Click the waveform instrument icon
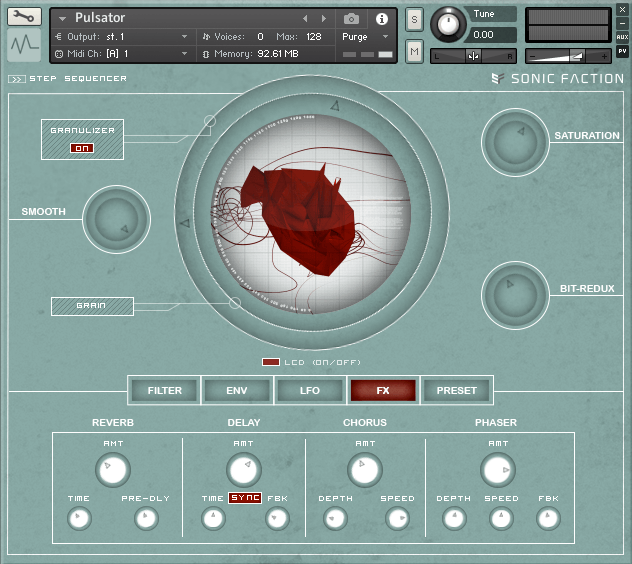The height and width of the screenshot is (564, 632). (x=24, y=44)
